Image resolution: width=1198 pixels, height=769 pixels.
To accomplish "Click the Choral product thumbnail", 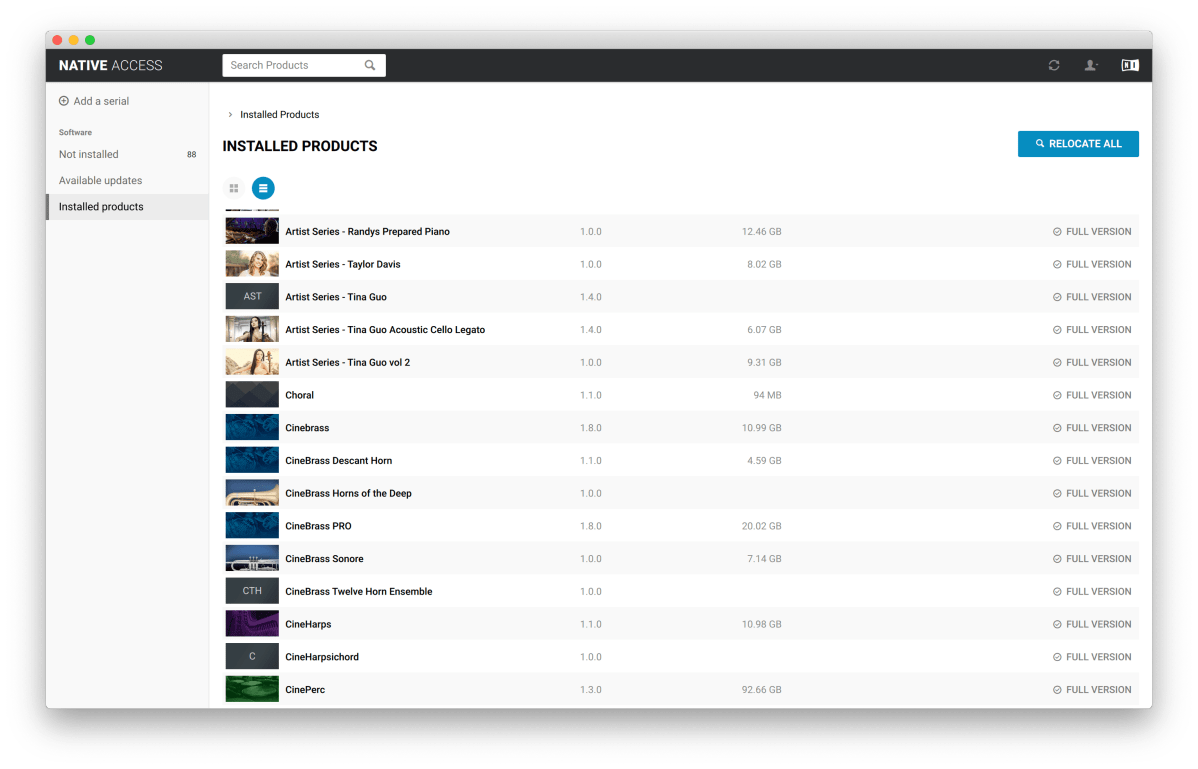I will point(252,395).
